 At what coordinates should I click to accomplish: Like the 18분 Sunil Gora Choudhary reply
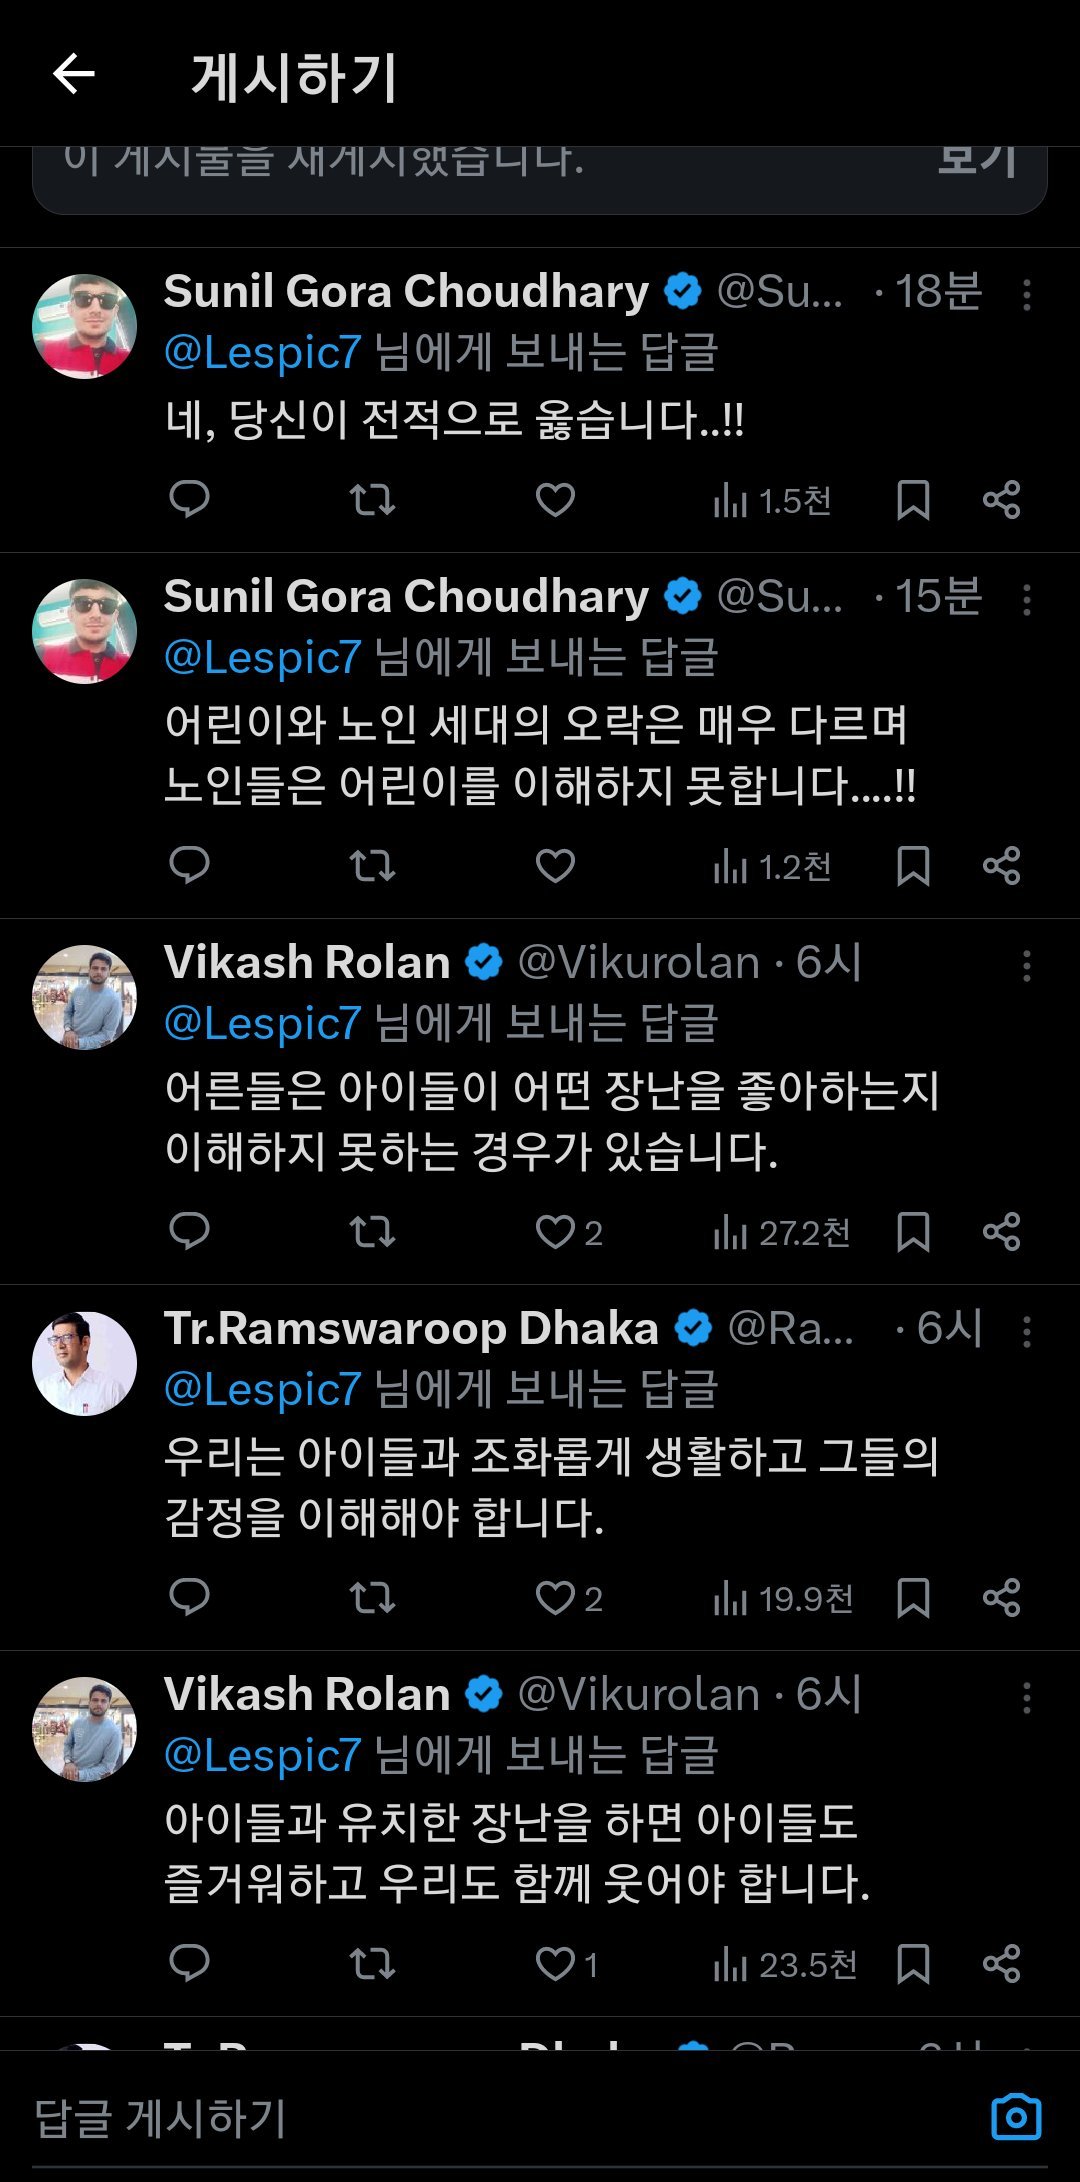tap(555, 499)
